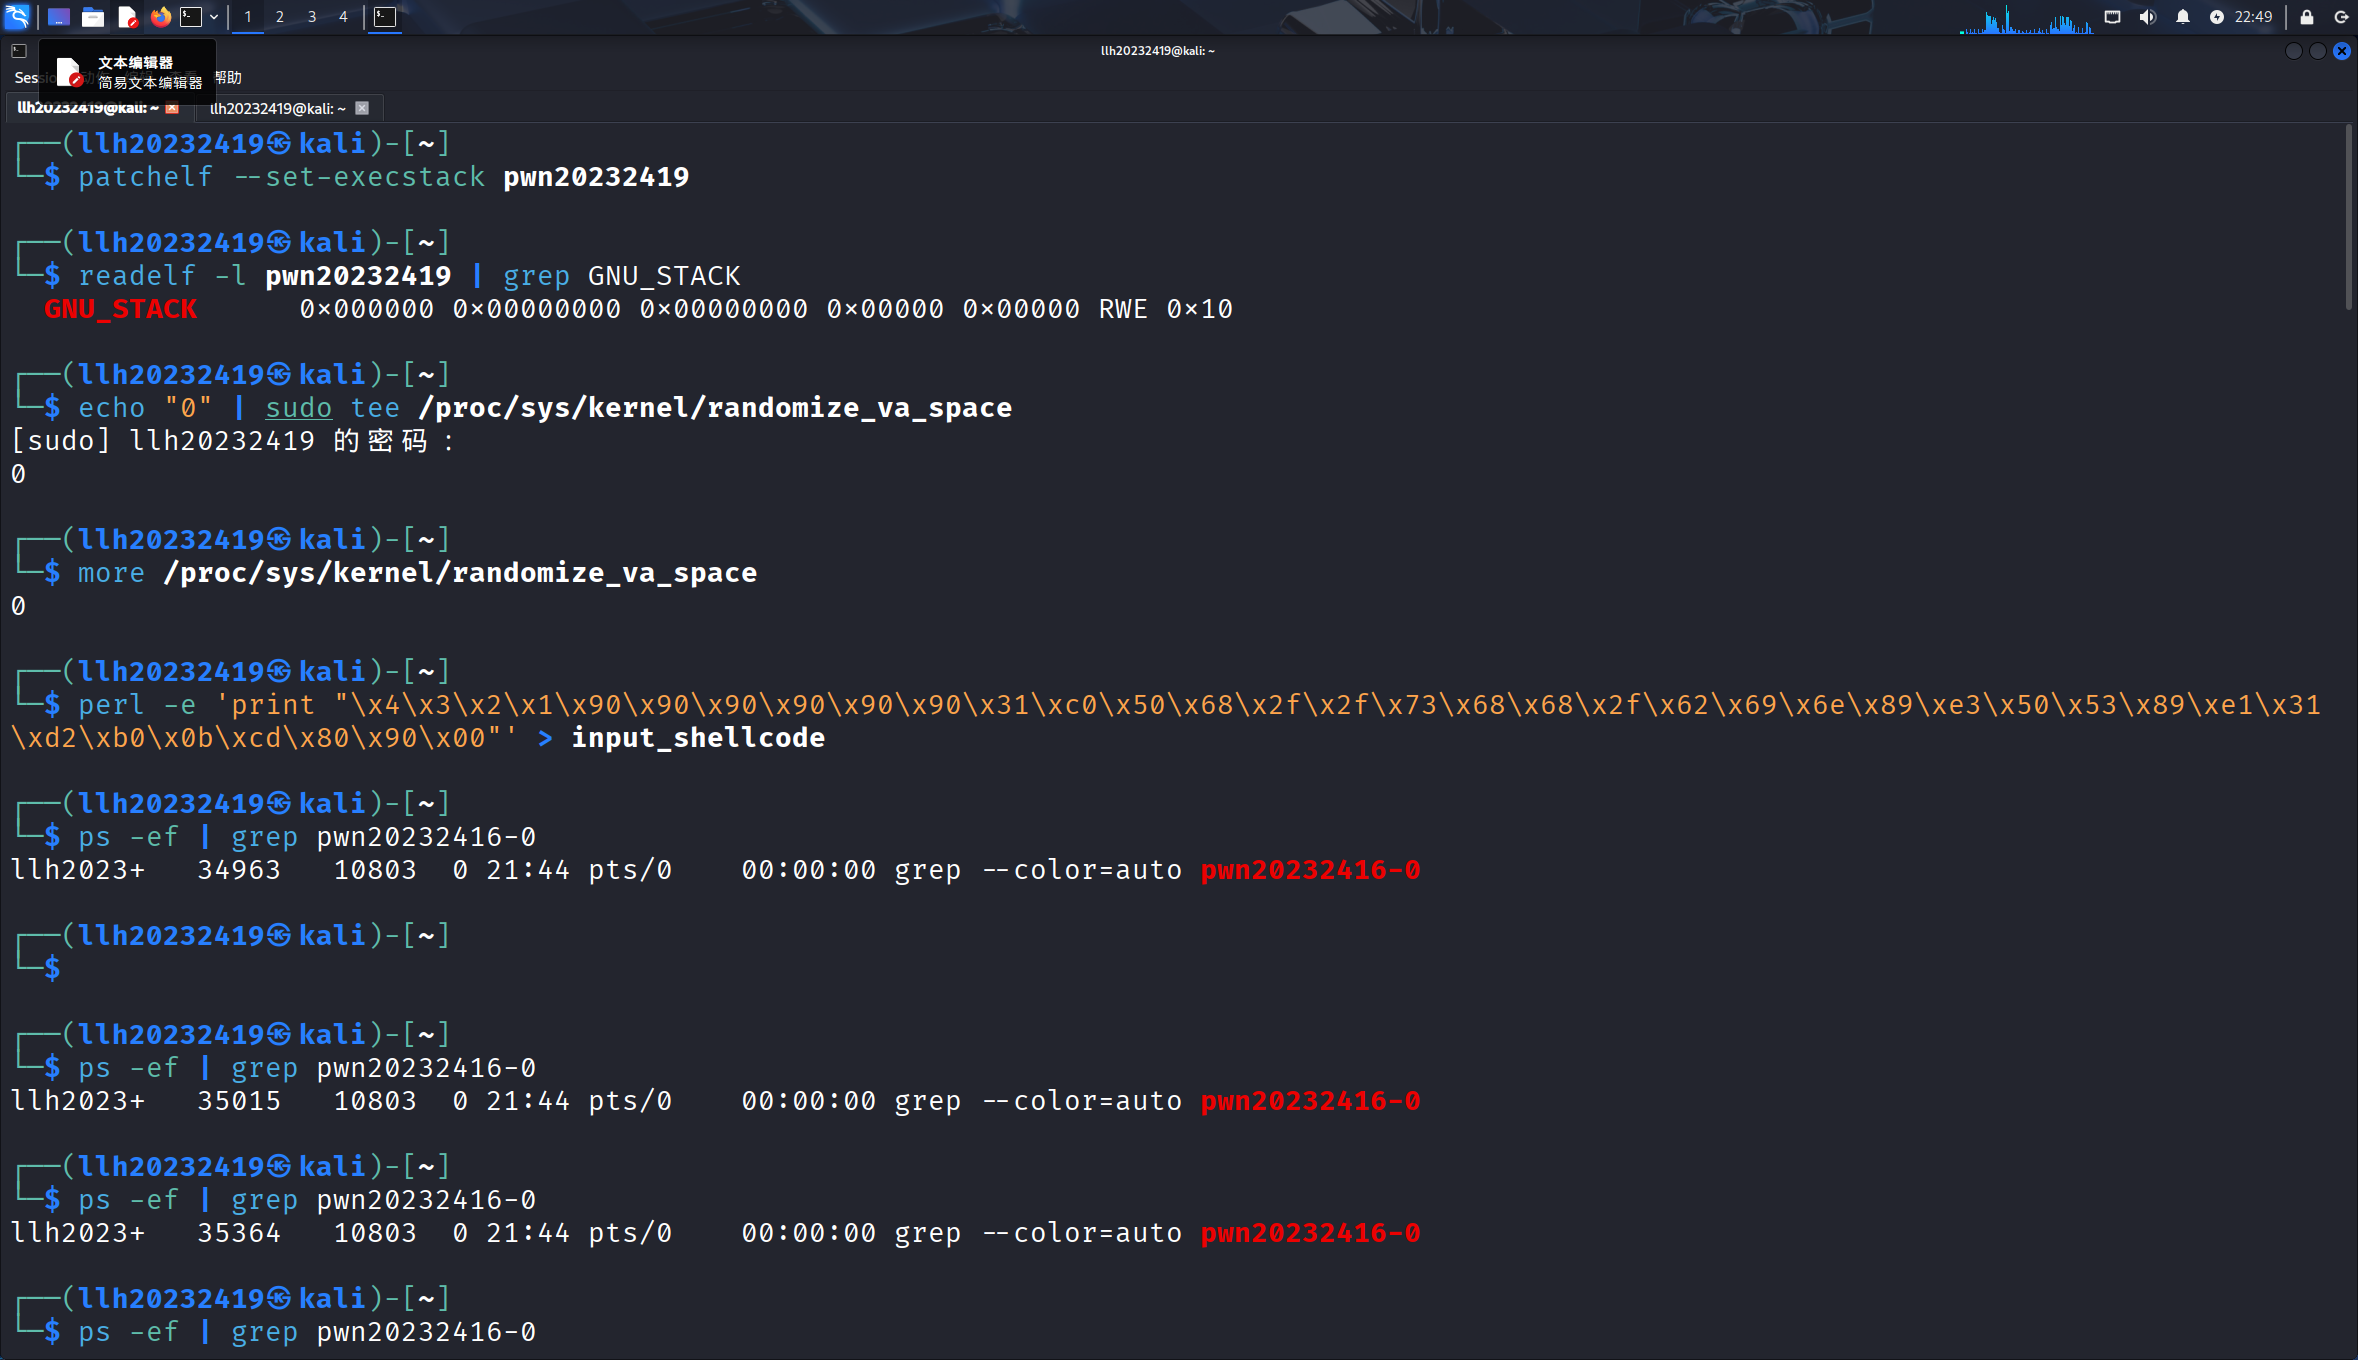
Task: Click the log out icon
Action: tap(2341, 16)
